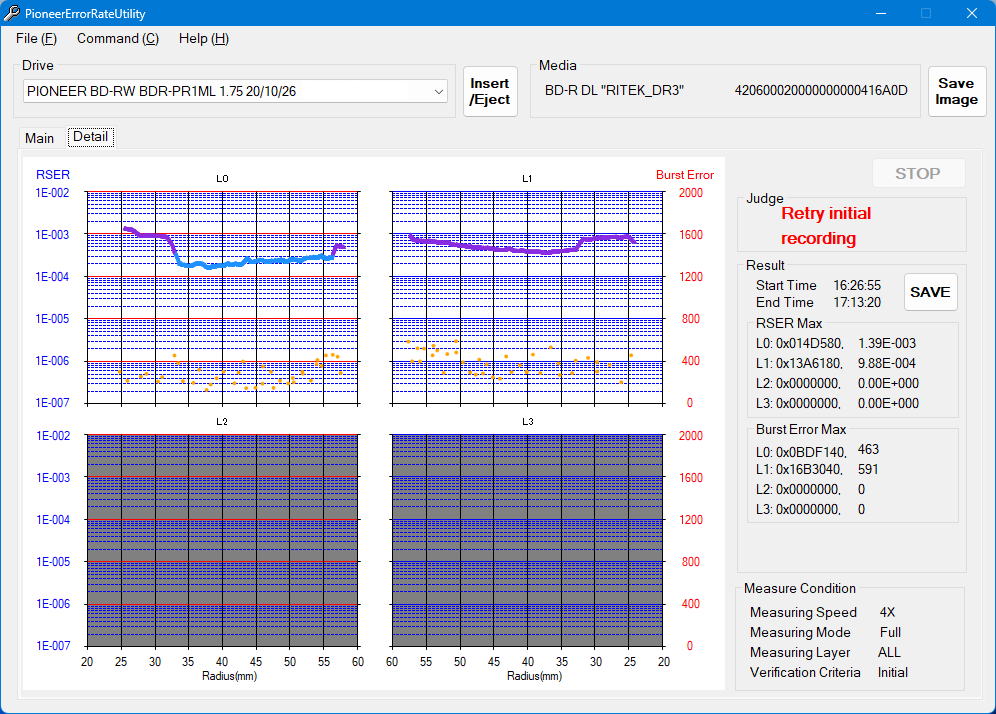This screenshot has width=996, height=714.
Task: Click SAVE in the Result panel
Action: (x=929, y=292)
